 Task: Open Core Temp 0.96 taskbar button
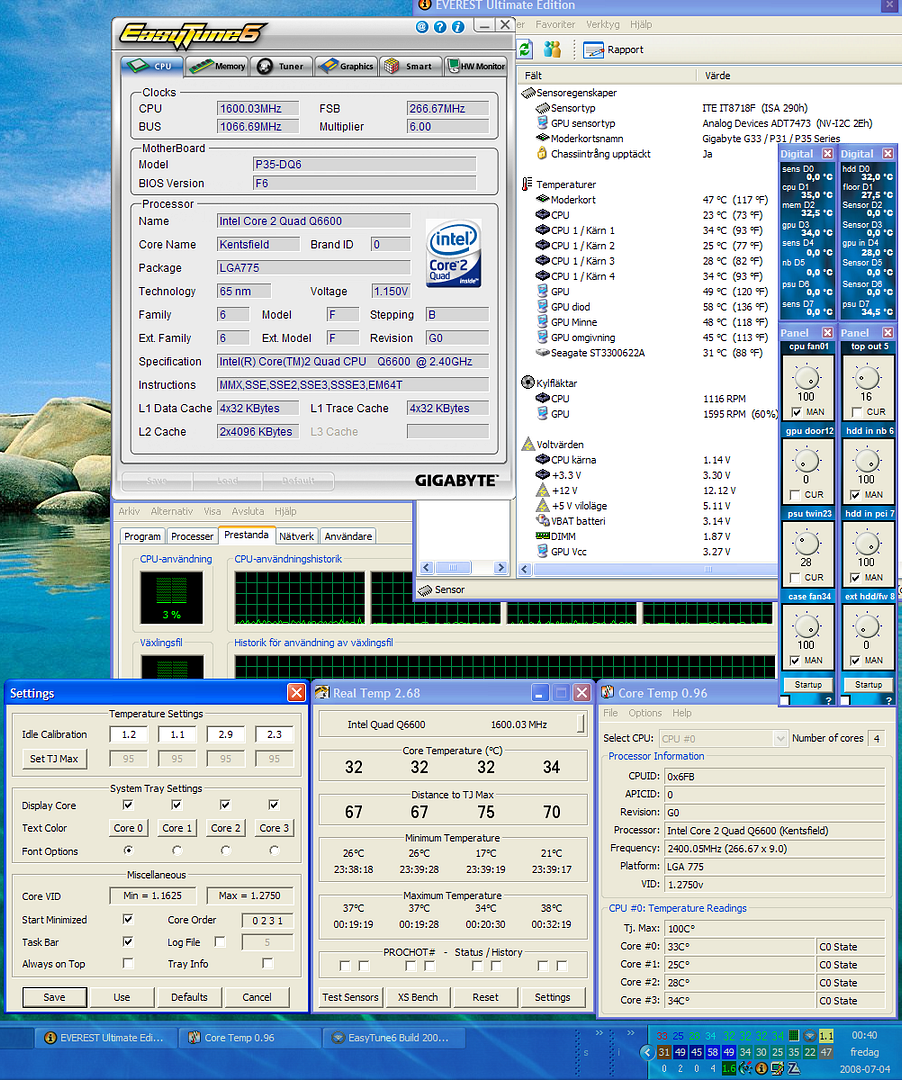coord(248,1037)
